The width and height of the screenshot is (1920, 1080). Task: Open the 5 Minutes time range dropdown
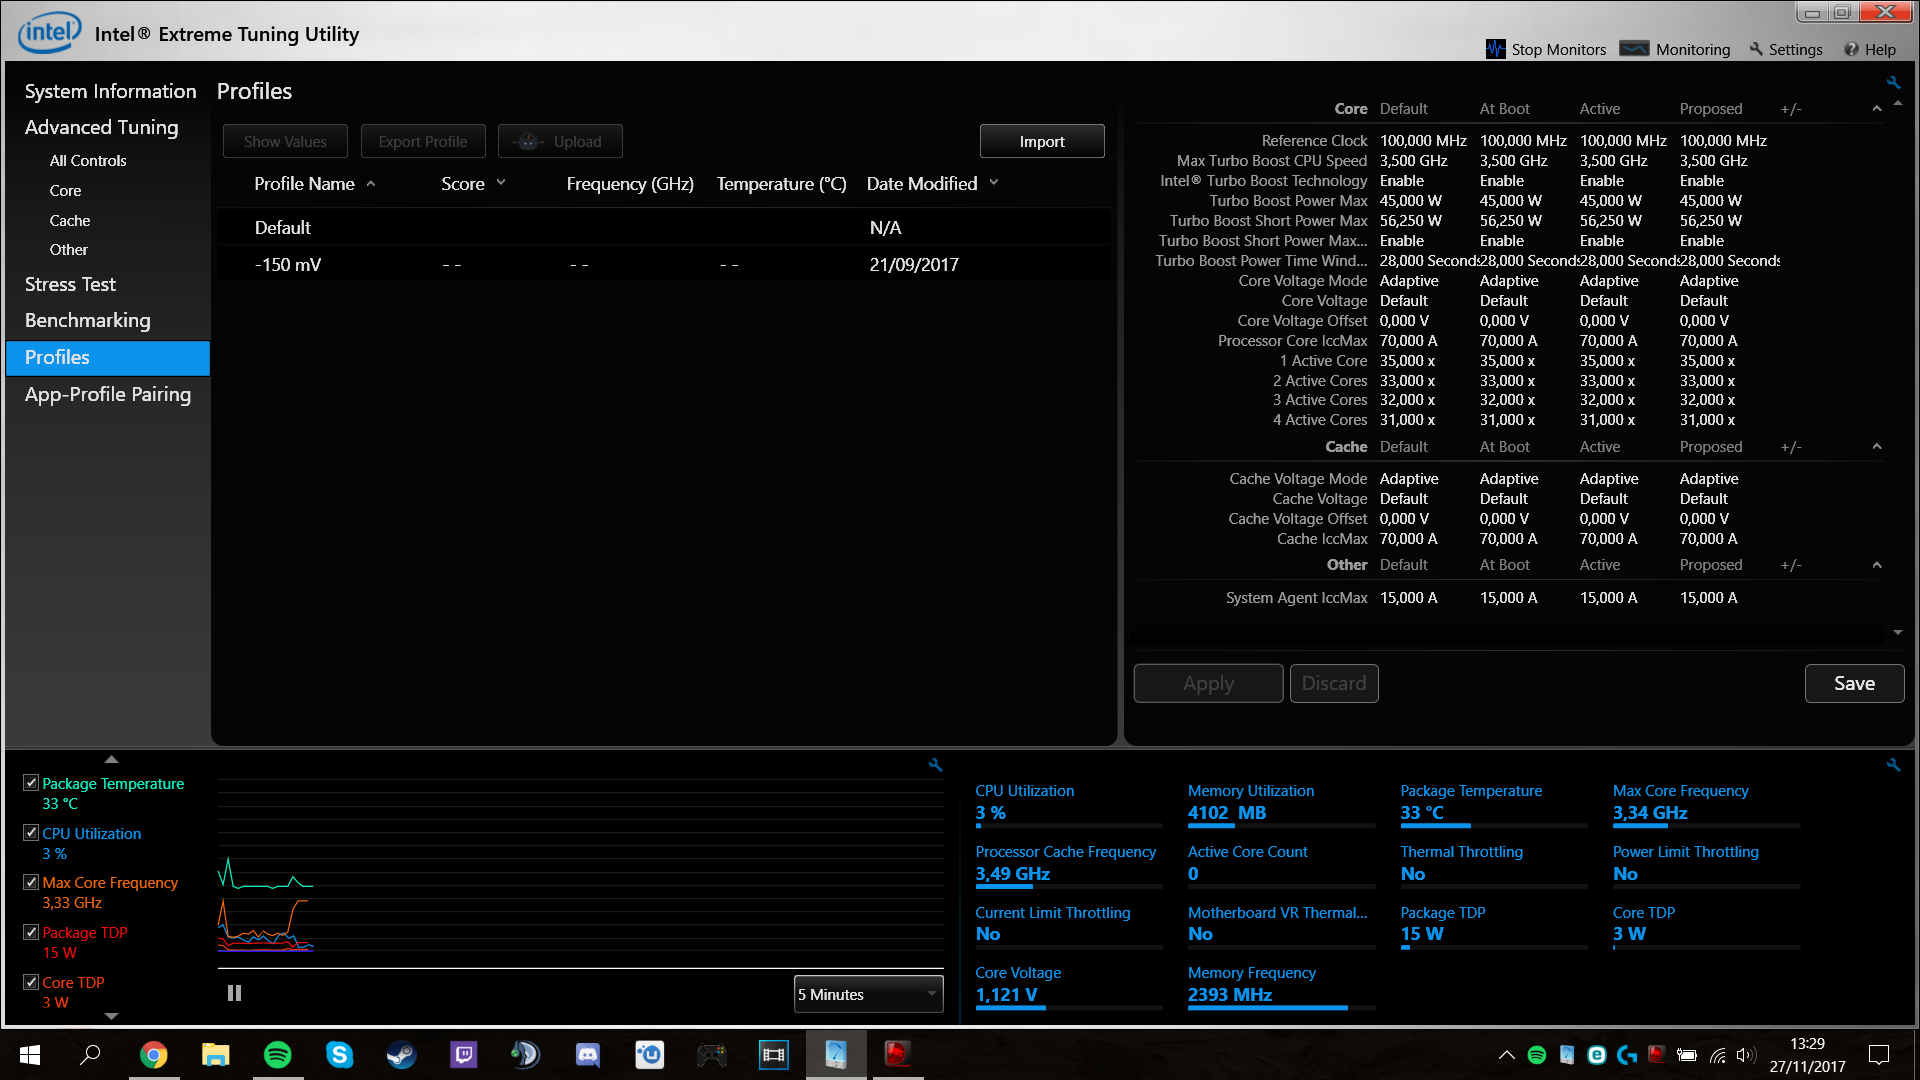point(868,994)
